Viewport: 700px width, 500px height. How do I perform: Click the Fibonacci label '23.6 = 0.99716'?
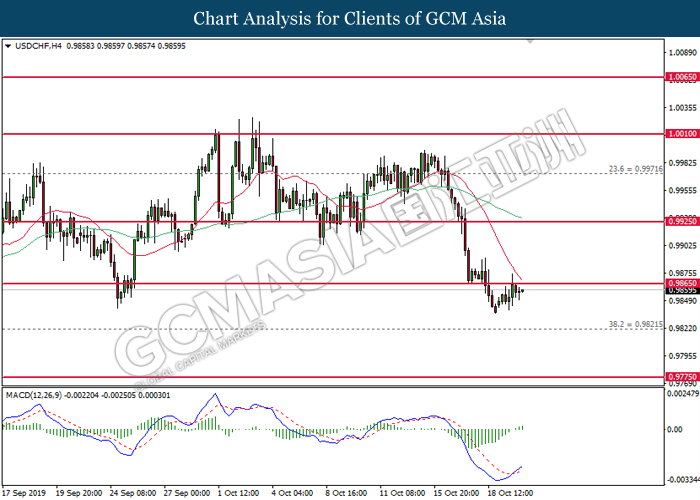click(636, 169)
